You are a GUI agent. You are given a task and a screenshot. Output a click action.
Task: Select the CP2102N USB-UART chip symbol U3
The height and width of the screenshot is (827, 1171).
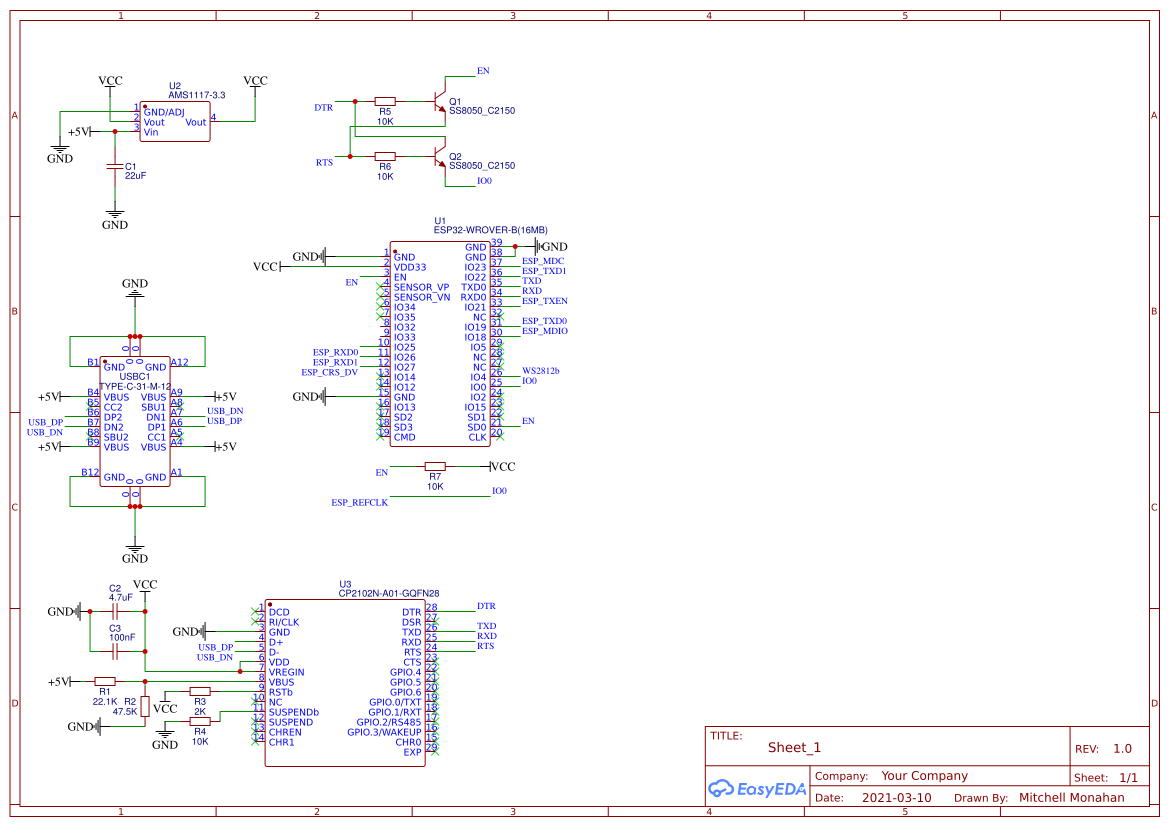point(345,680)
